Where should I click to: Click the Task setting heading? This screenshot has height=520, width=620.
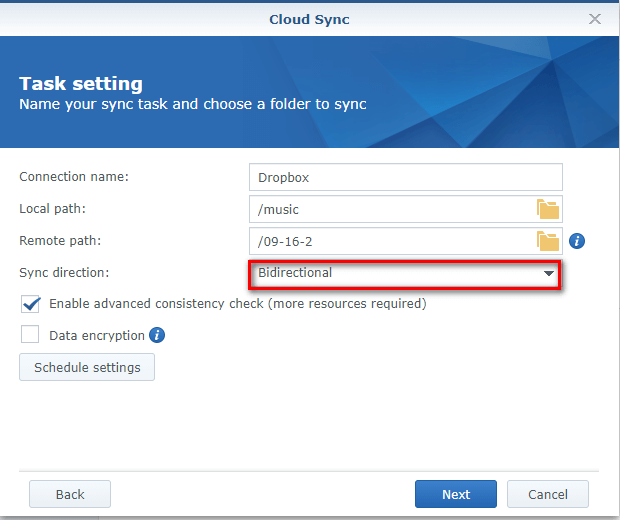coord(81,84)
